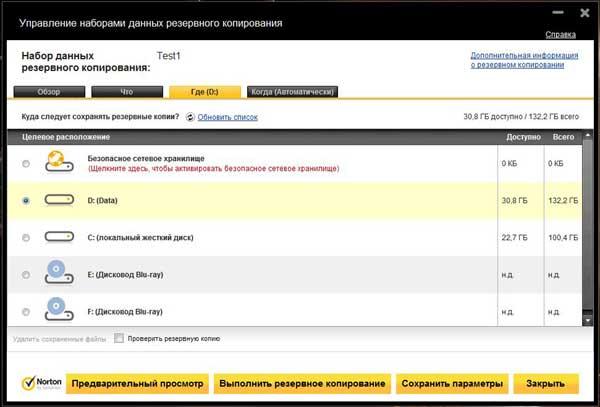Click the 30,8 ГБ available value for D:
The image size is (600, 407).
pos(514,200)
